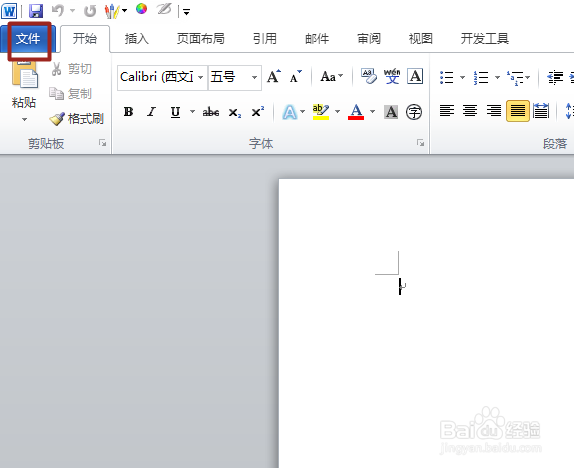Toggle Character Shading icon
The height and width of the screenshot is (468, 574).
(x=391, y=112)
